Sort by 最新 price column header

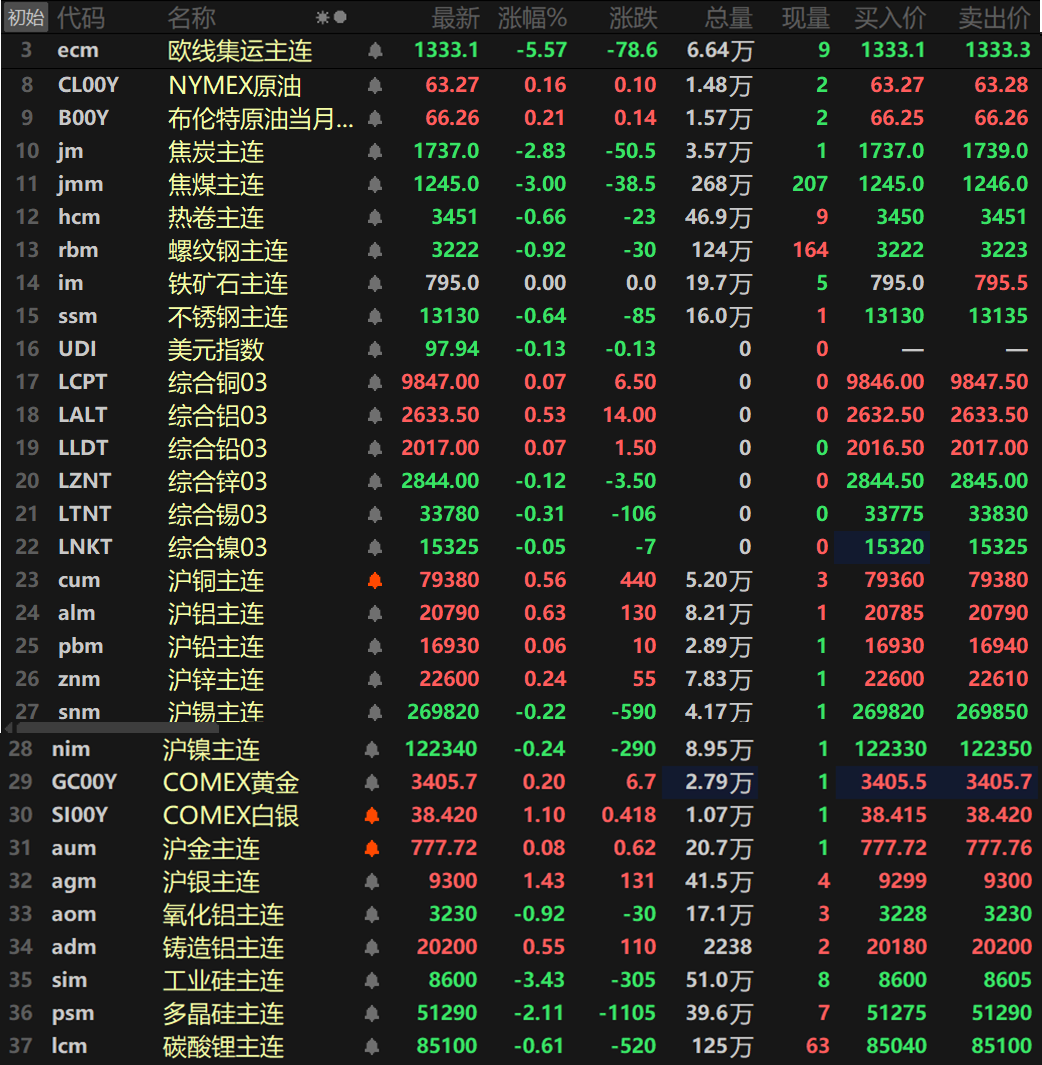tap(455, 17)
